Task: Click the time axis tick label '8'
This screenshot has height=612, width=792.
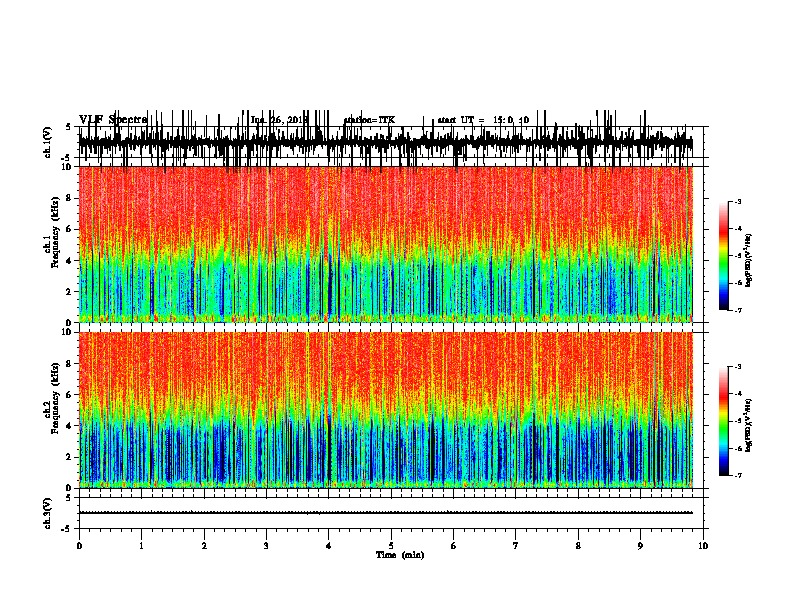Action: 578,546
